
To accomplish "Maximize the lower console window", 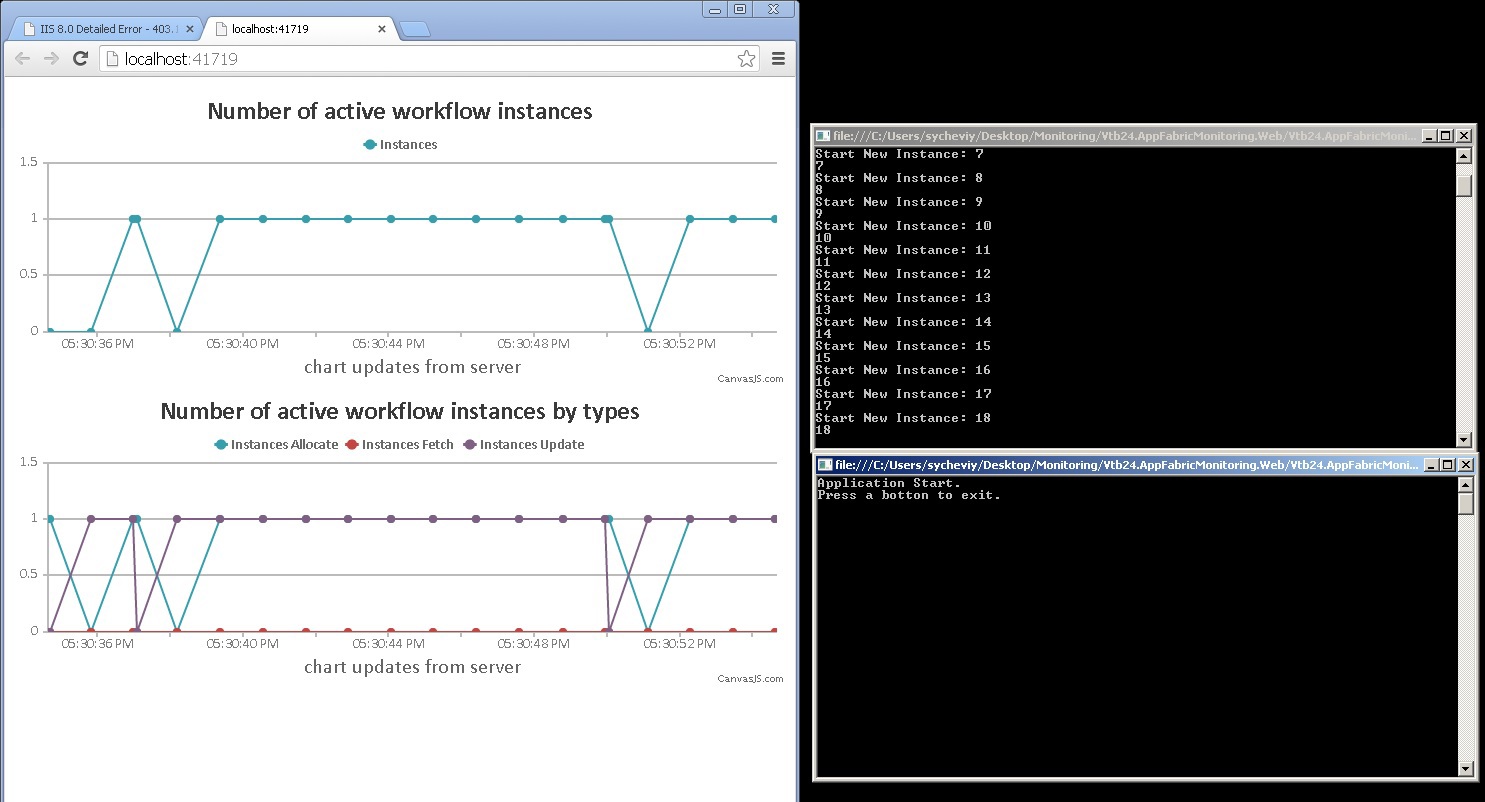I will click(x=1447, y=465).
